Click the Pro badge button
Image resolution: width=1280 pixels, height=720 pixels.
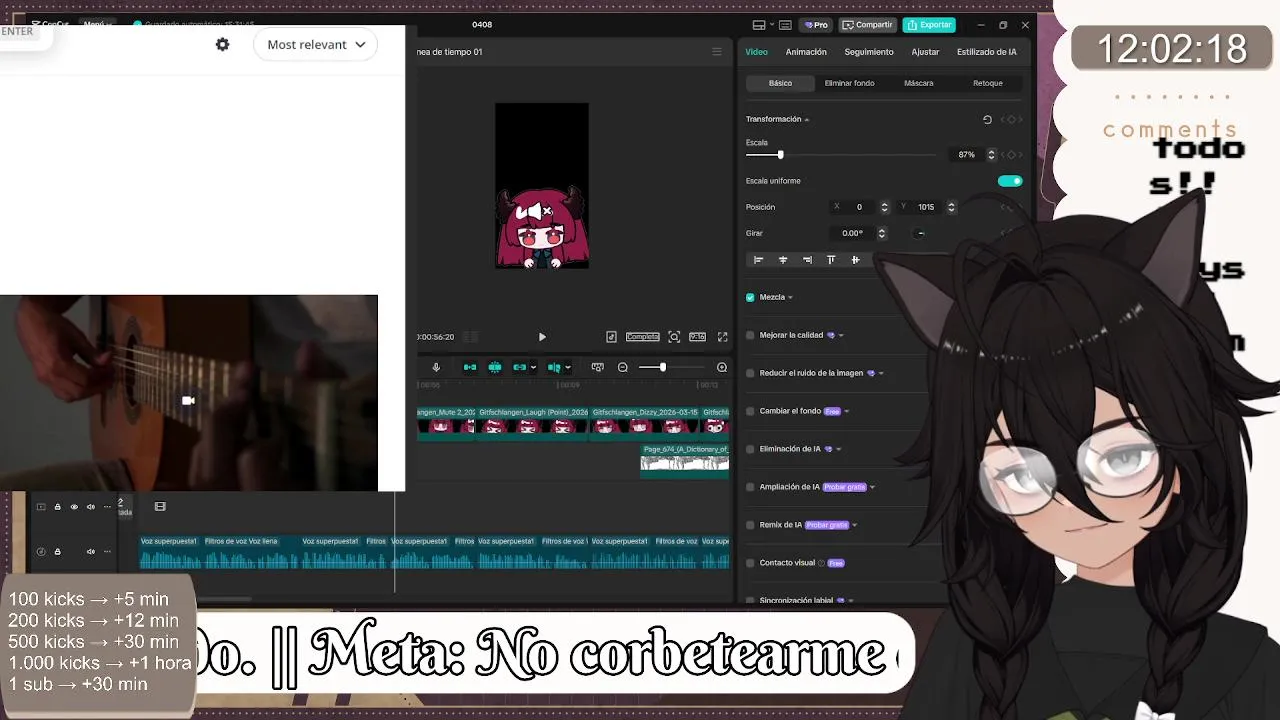pos(816,25)
